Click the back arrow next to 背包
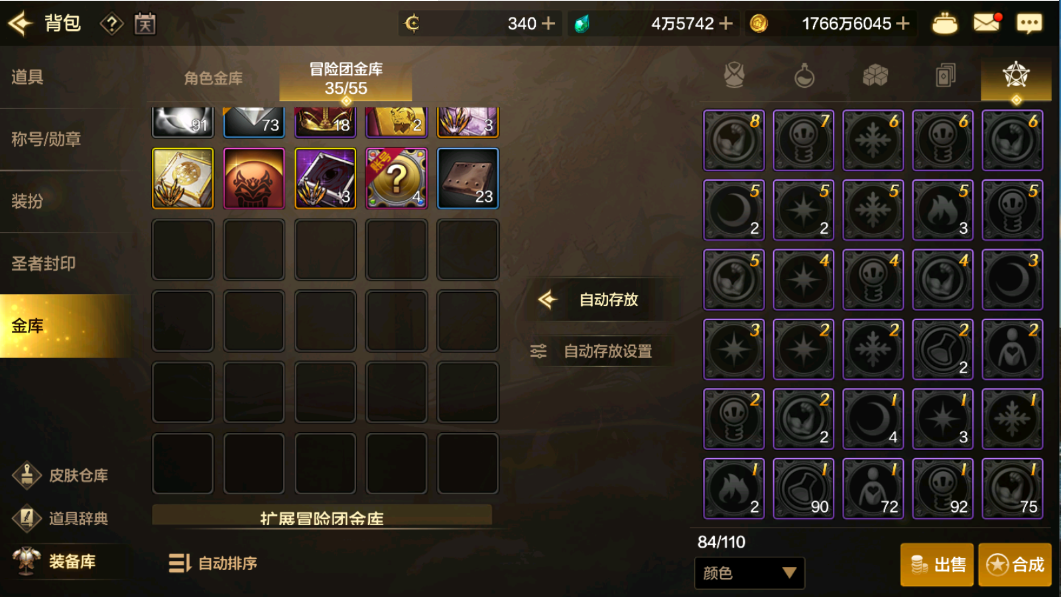Image resolution: width=1061 pixels, height=597 pixels. tap(20, 24)
